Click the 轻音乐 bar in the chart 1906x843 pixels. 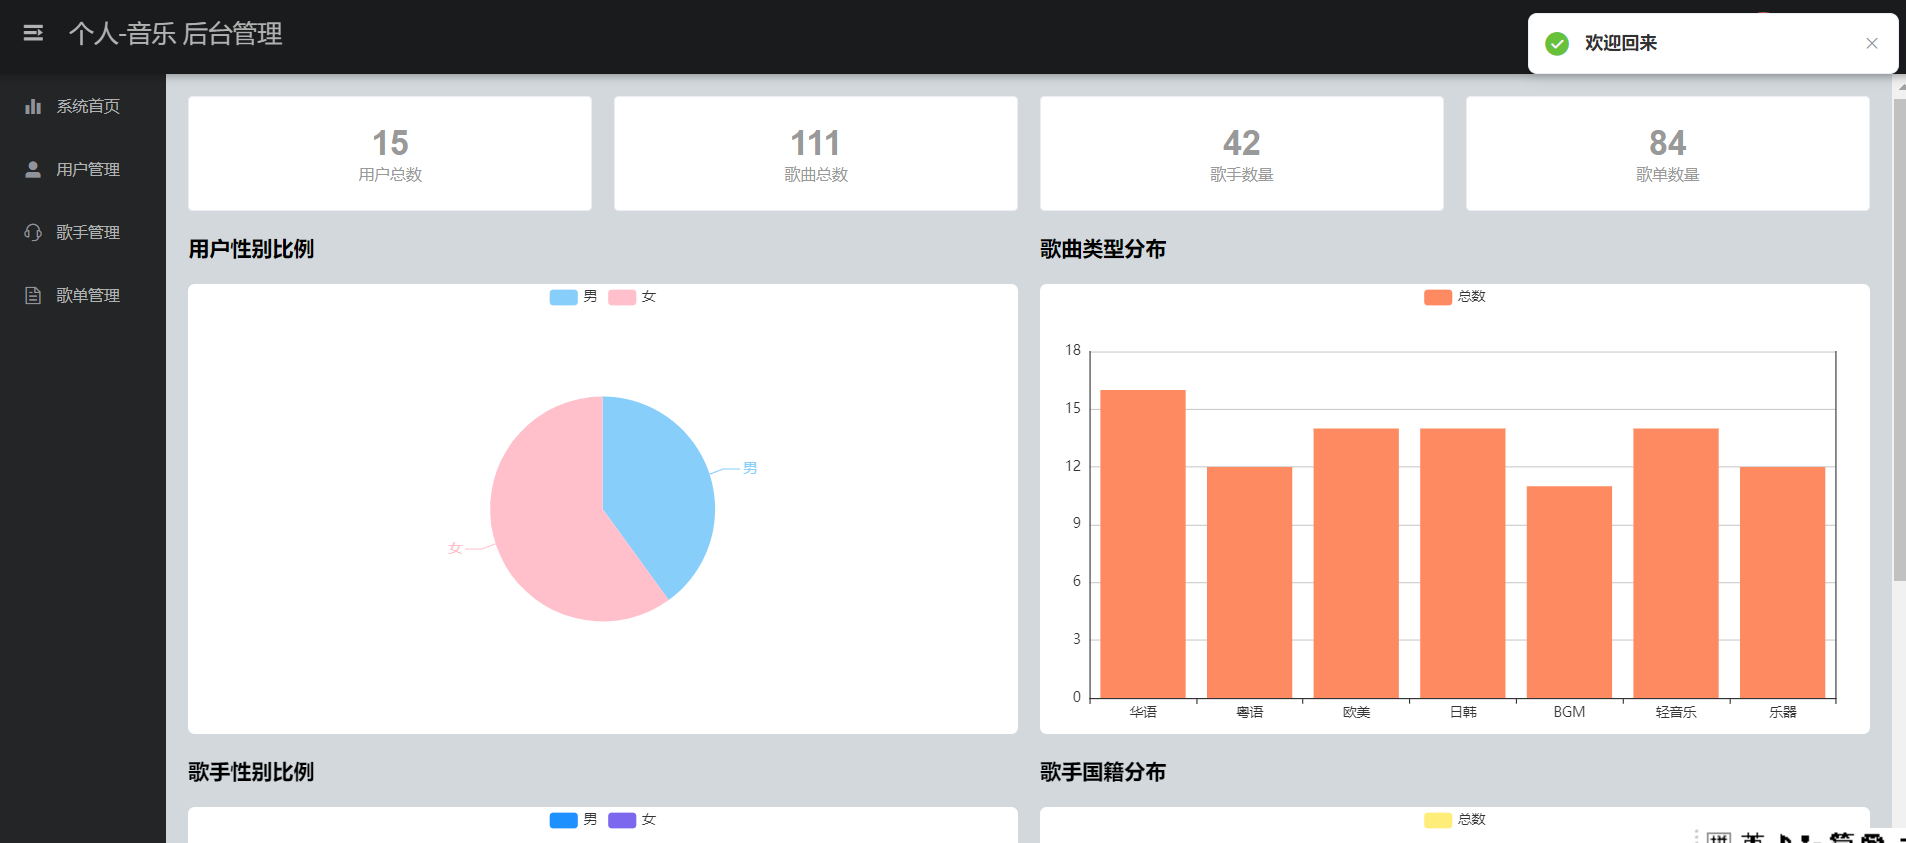click(x=1676, y=563)
